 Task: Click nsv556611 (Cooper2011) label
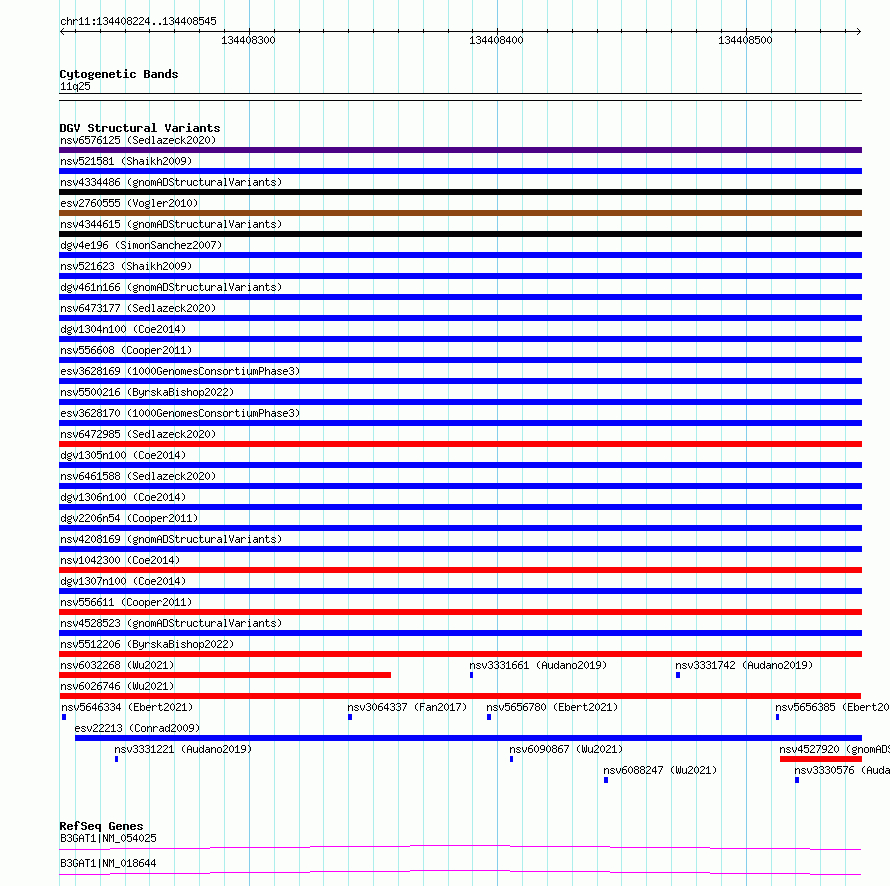[126, 602]
